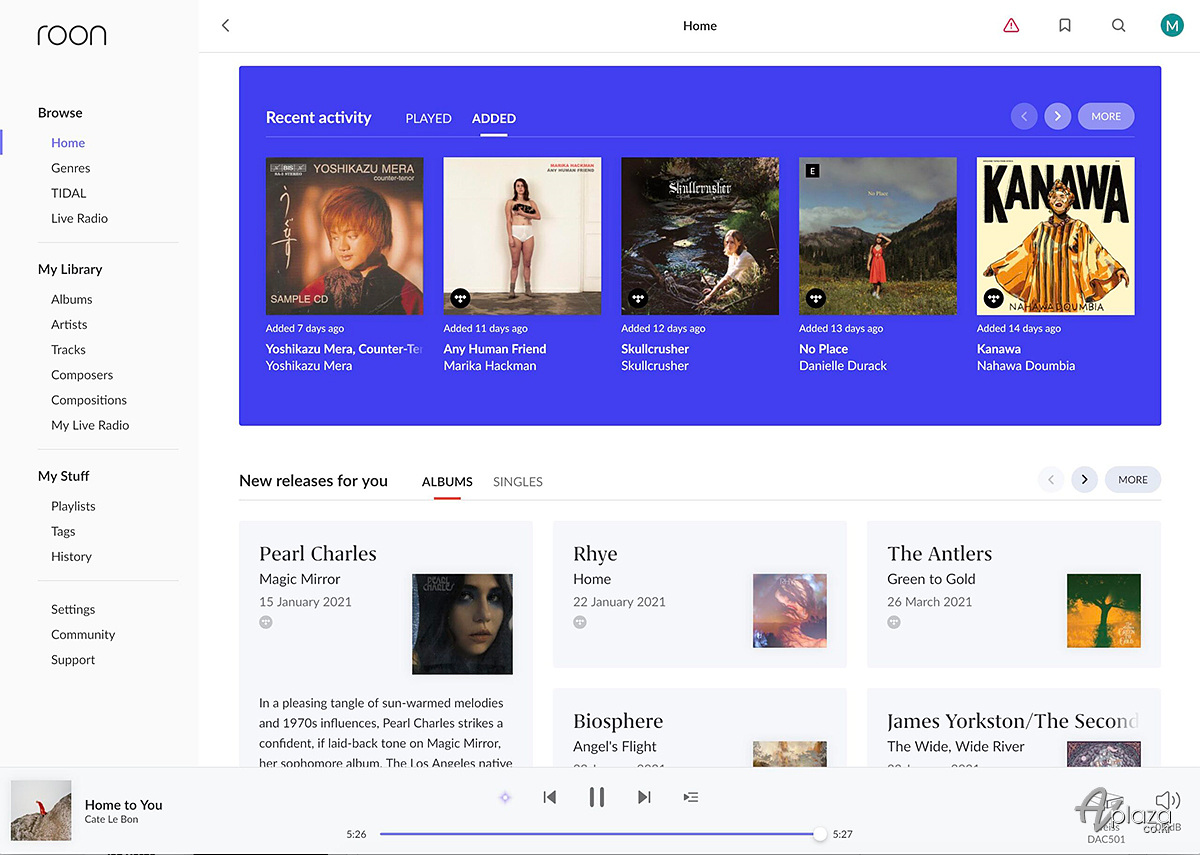Screen dimensions: 1200x855
Task: Open My Live Radio
Action: [90, 425]
